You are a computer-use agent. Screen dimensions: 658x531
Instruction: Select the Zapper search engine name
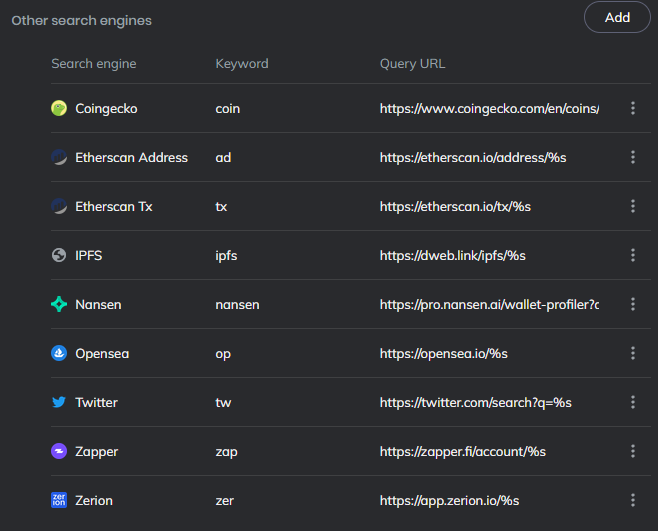97,452
